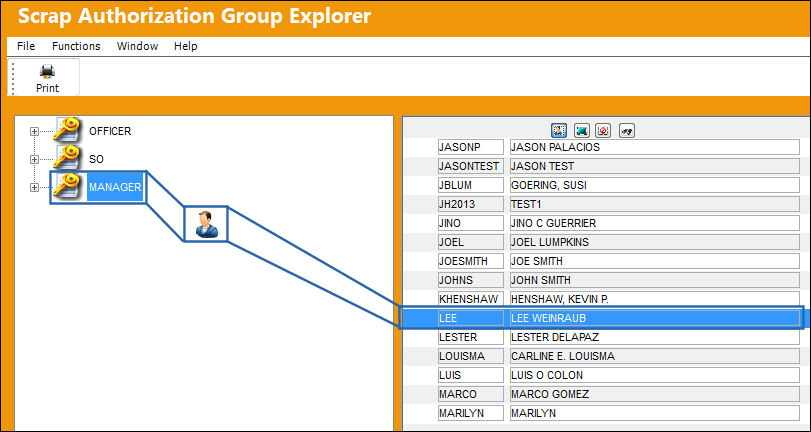Select the LEE WEINRAUB name cell

click(654, 318)
